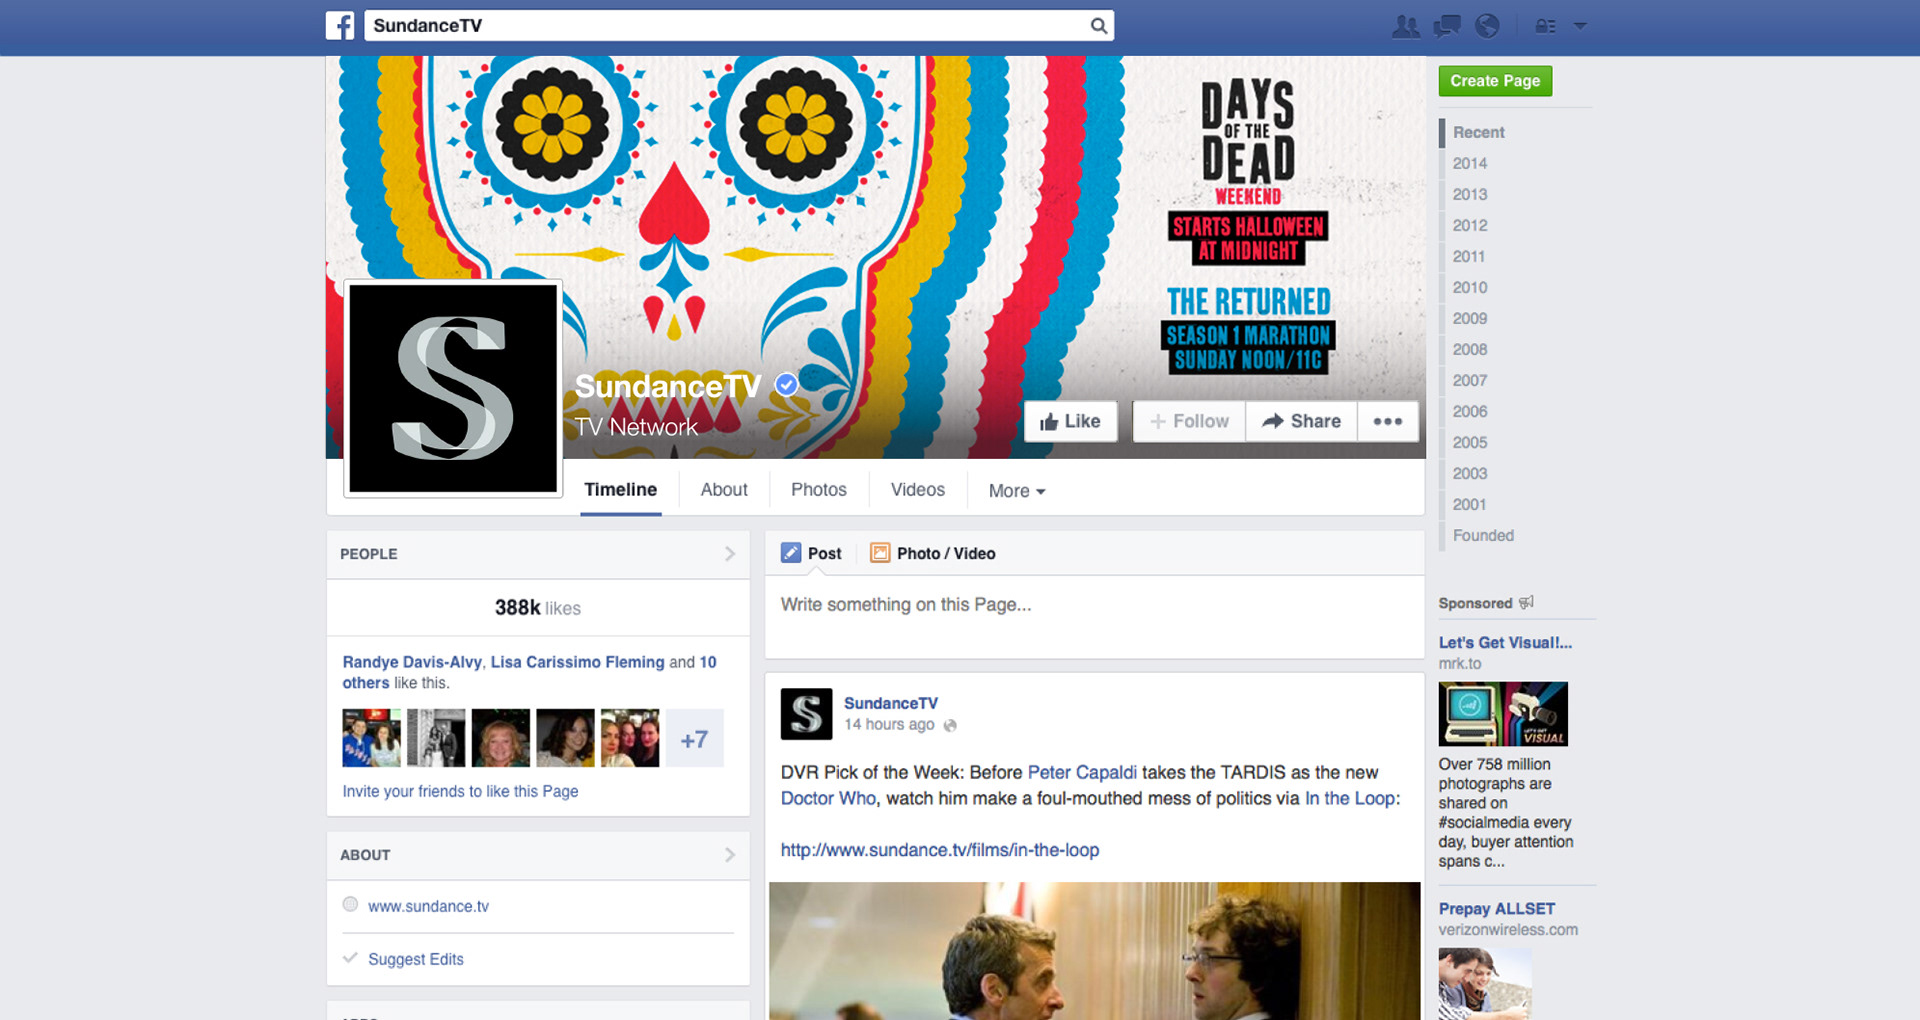
Task: Click the public globe icon on the post
Action: (950, 725)
